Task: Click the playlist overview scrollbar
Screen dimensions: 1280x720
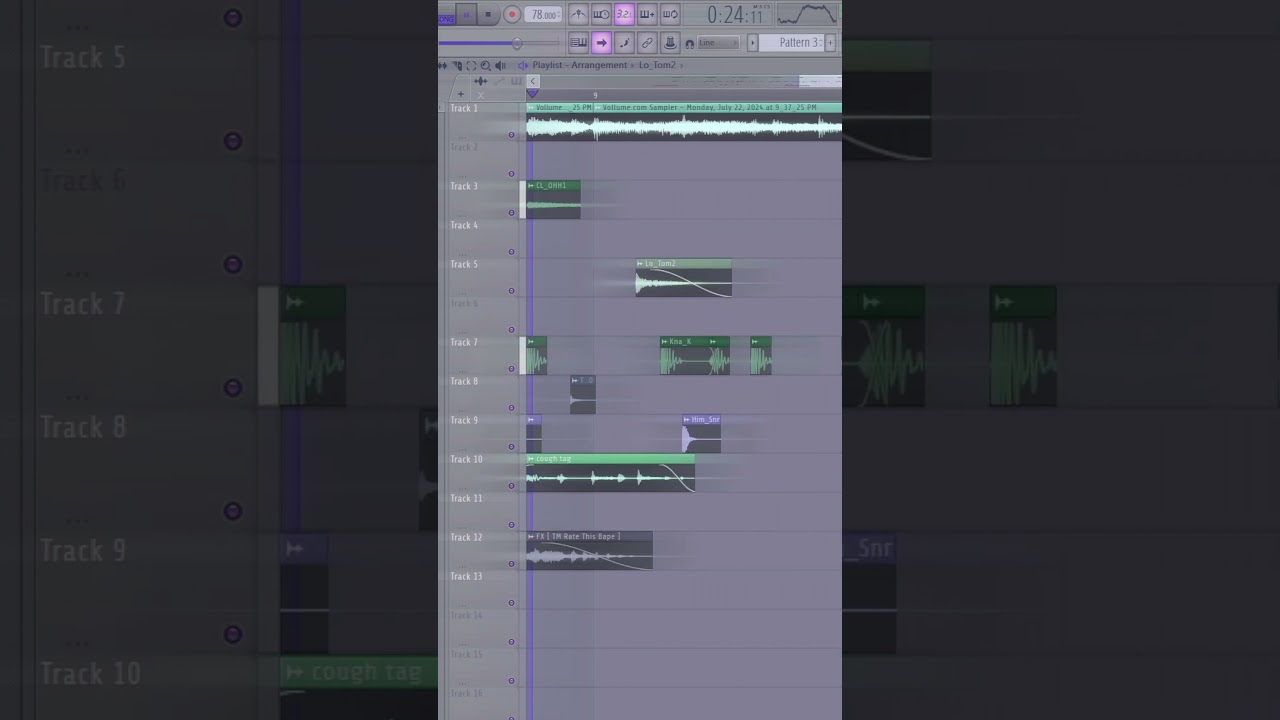Action: pos(691,81)
